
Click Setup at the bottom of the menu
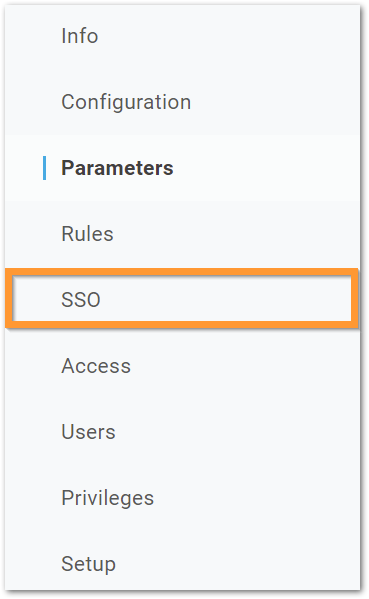(x=88, y=564)
